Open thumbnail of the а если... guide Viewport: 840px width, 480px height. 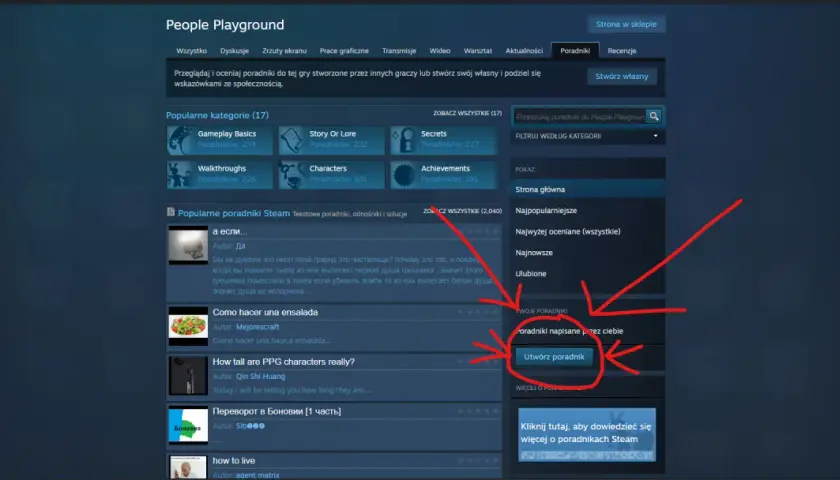[188, 245]
